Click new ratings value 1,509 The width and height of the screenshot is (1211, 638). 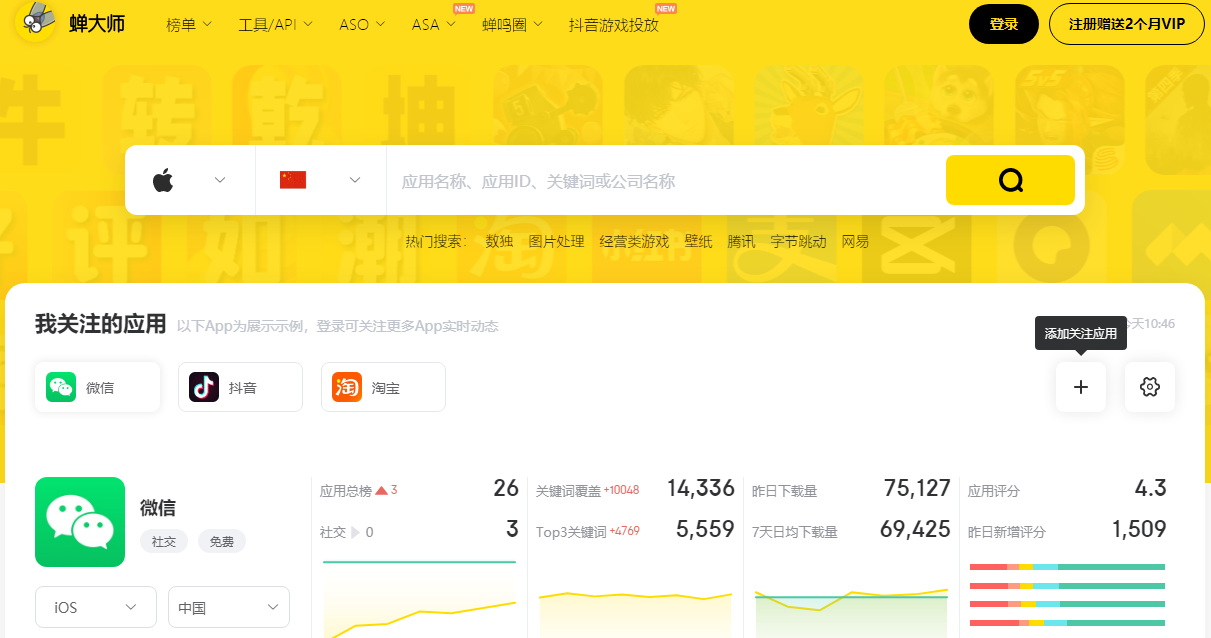(x=1139, y=530)
